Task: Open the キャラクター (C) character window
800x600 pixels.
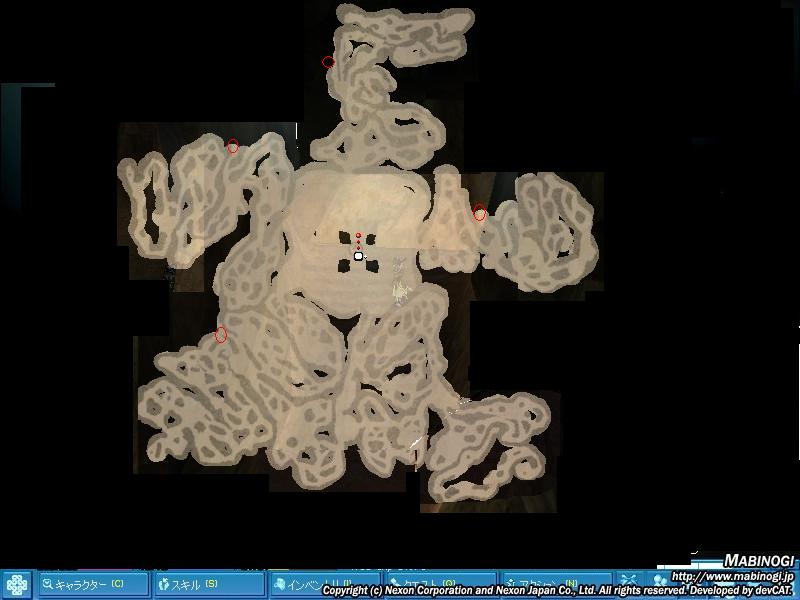Action: coord(93,584)
